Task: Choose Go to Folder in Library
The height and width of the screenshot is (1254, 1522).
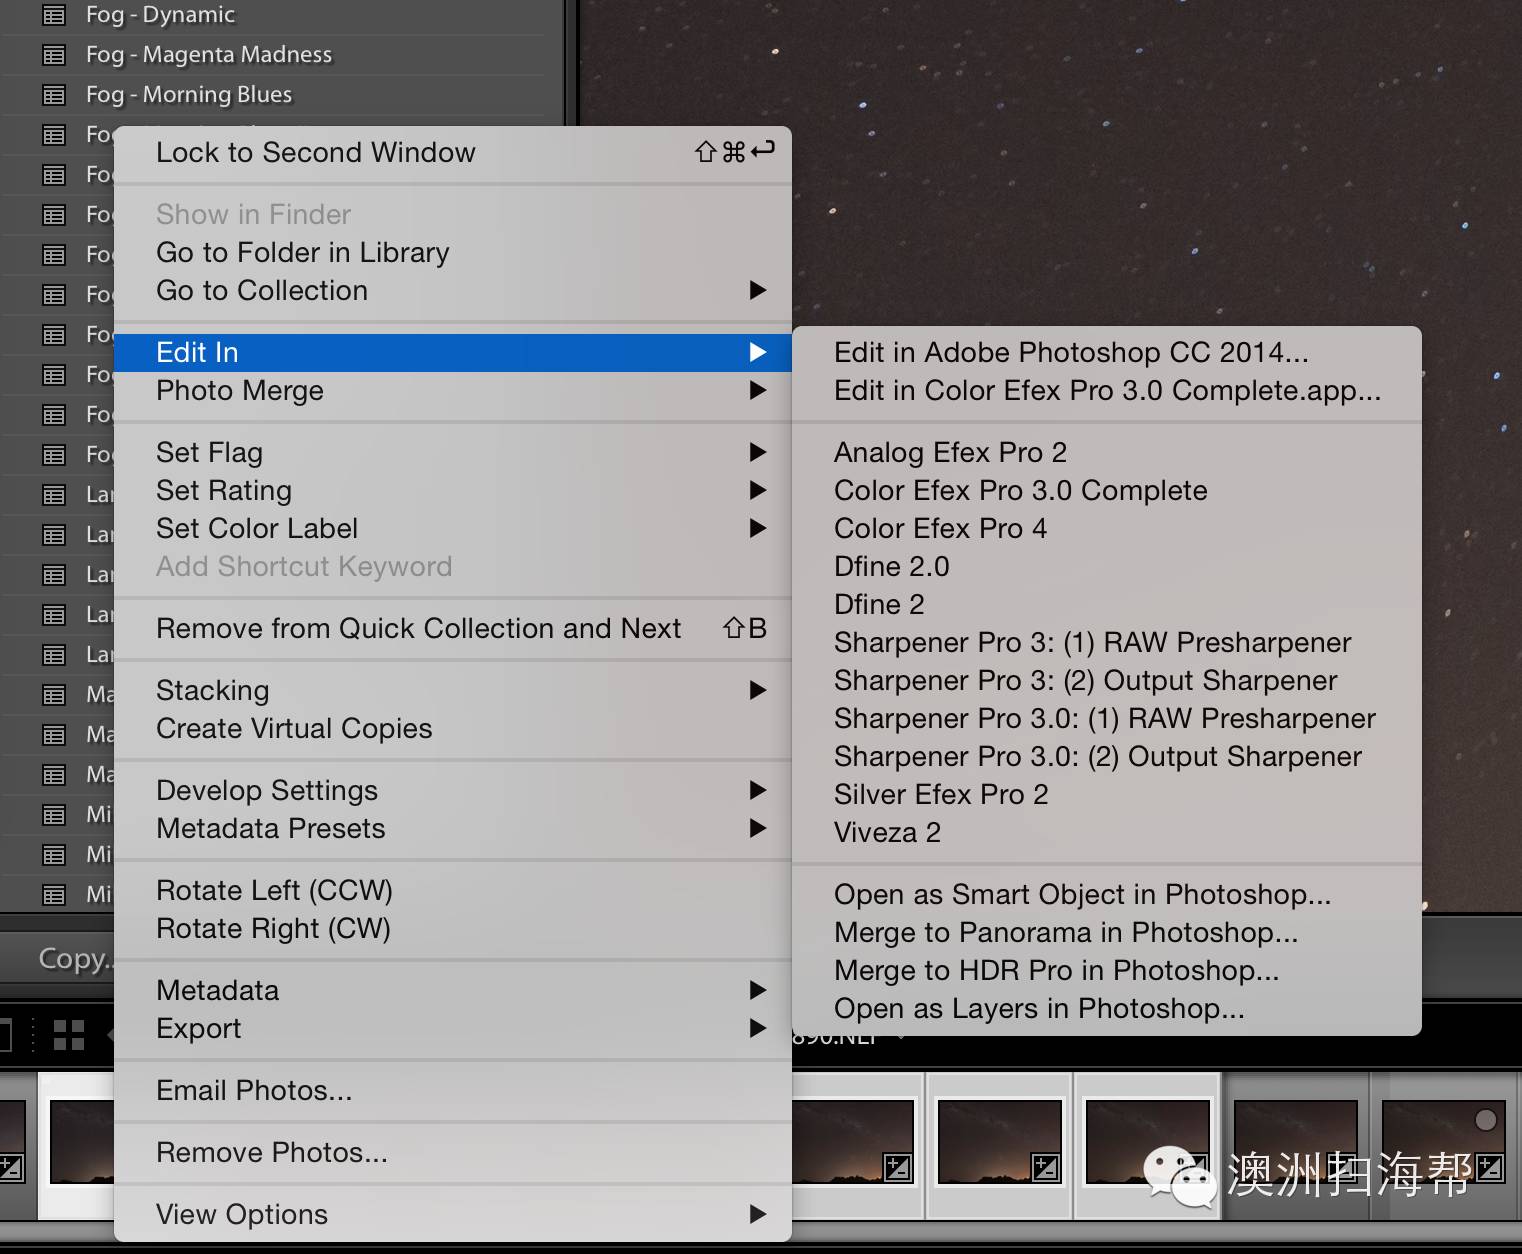Action: [453, 252]
